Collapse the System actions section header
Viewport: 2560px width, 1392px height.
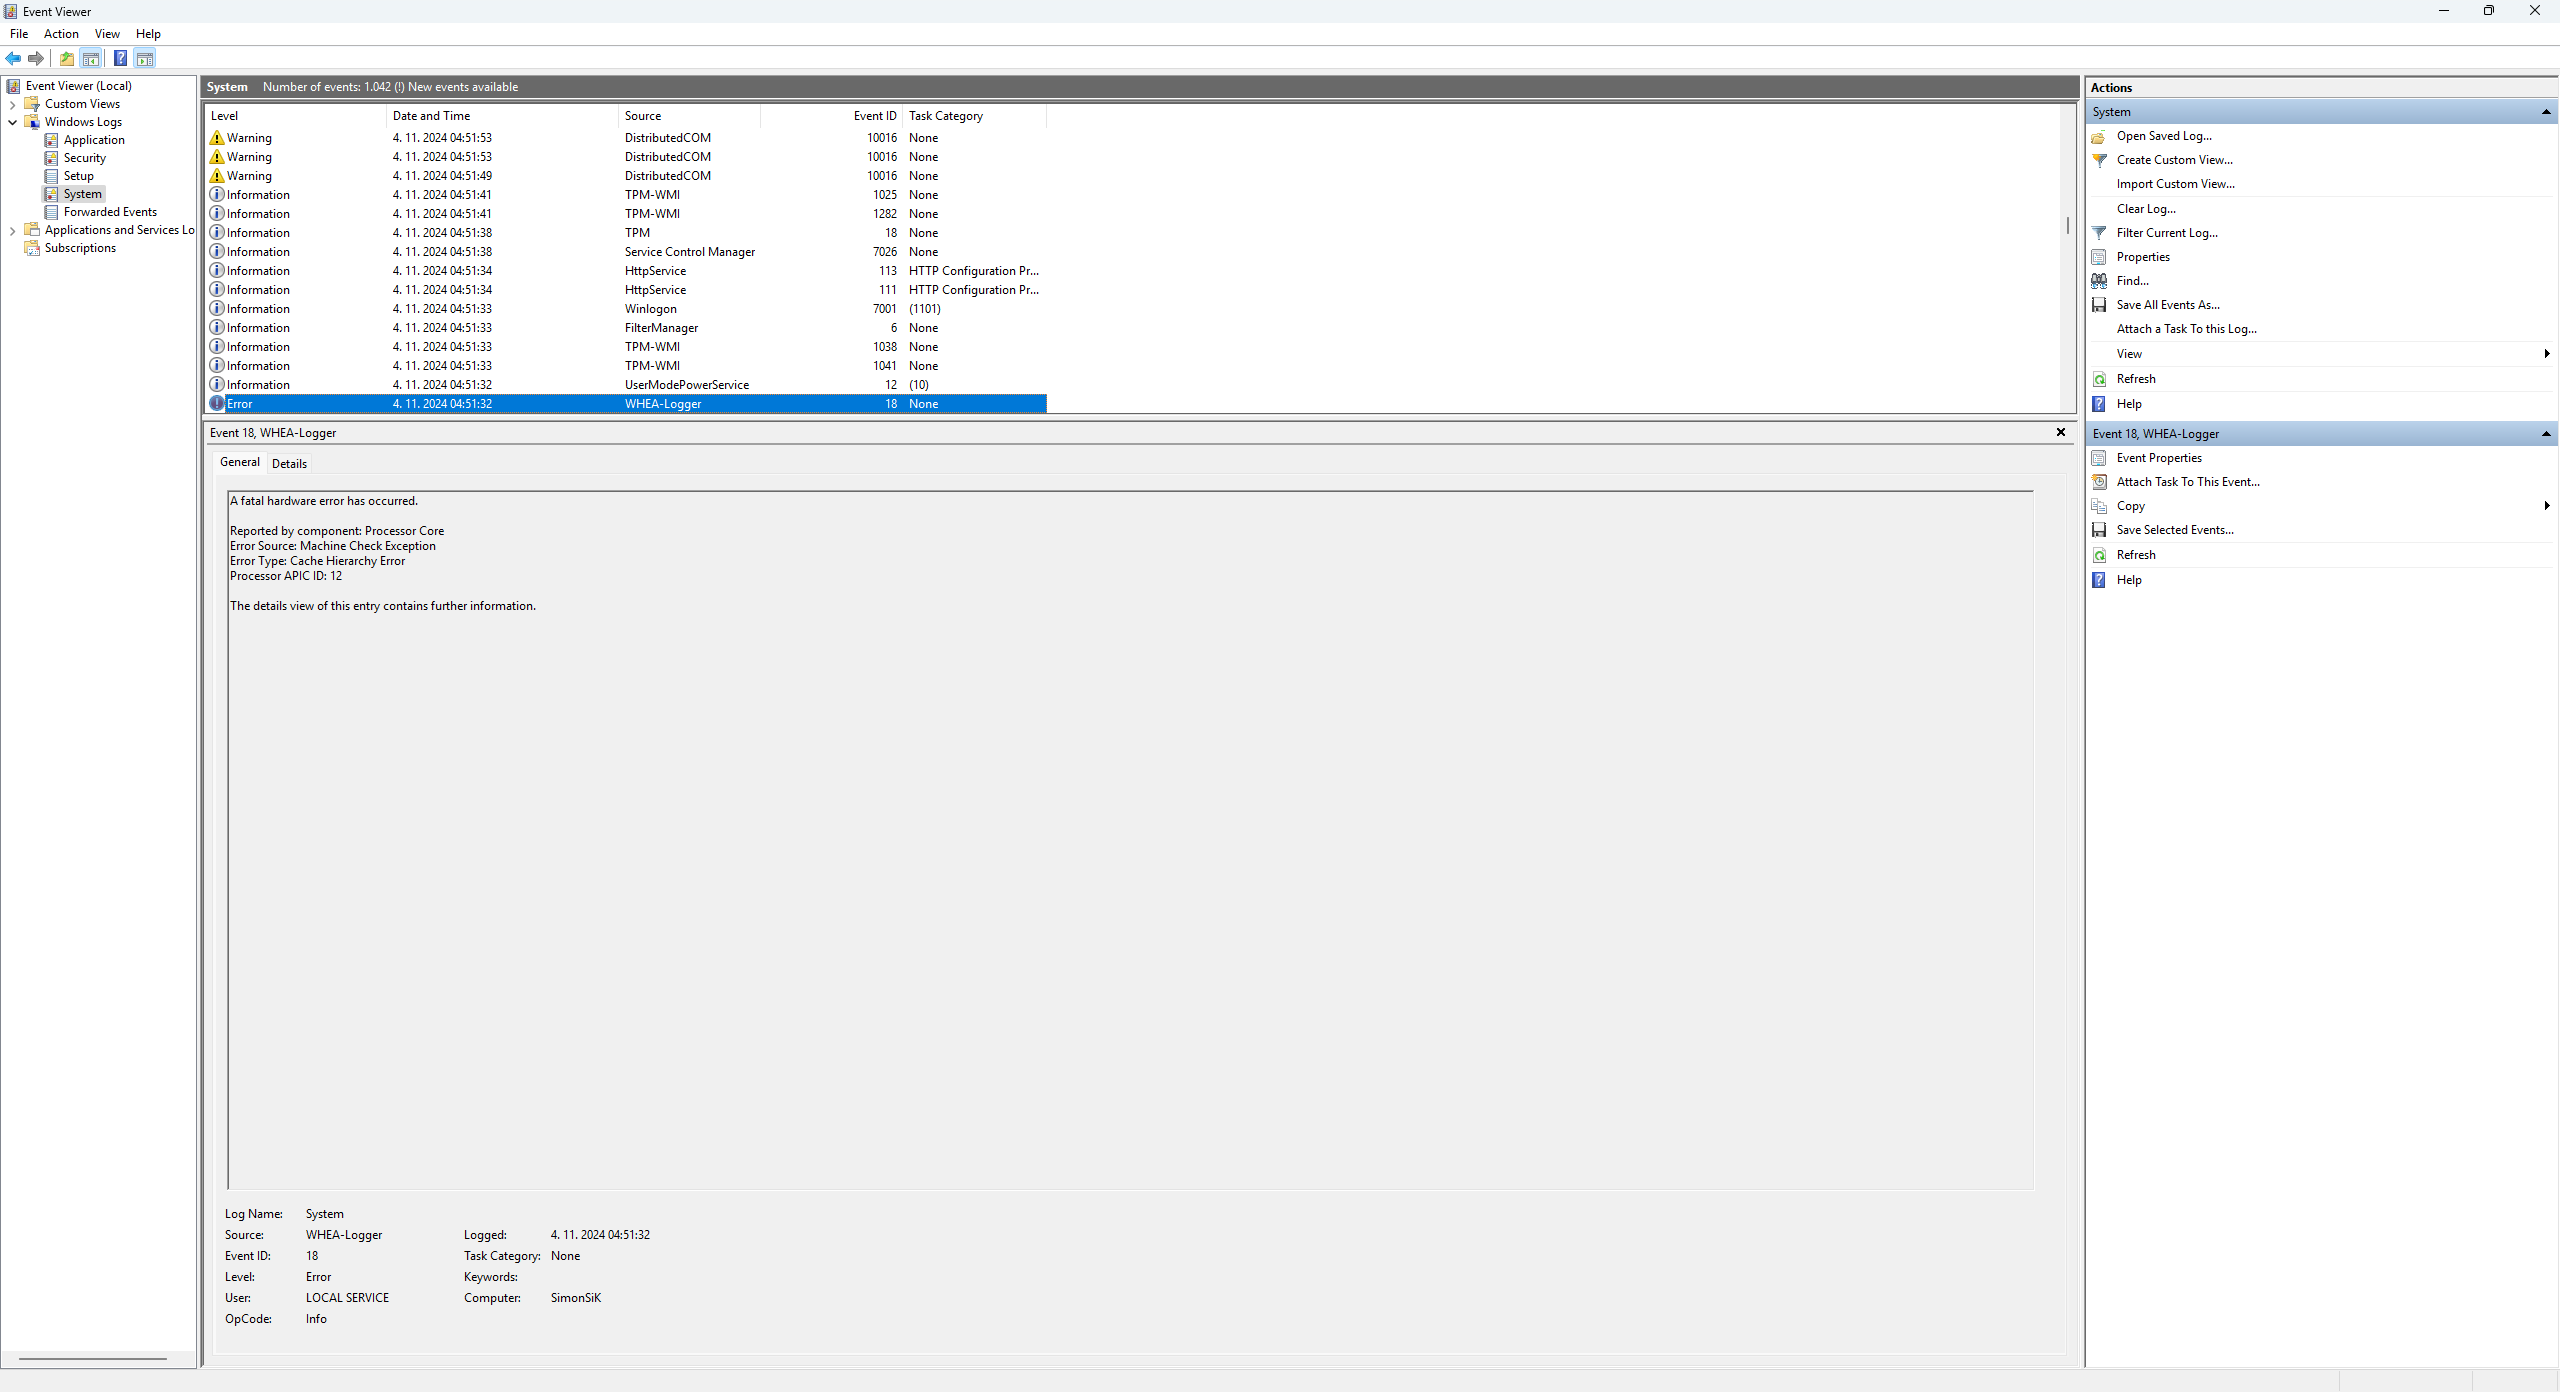2546,112
